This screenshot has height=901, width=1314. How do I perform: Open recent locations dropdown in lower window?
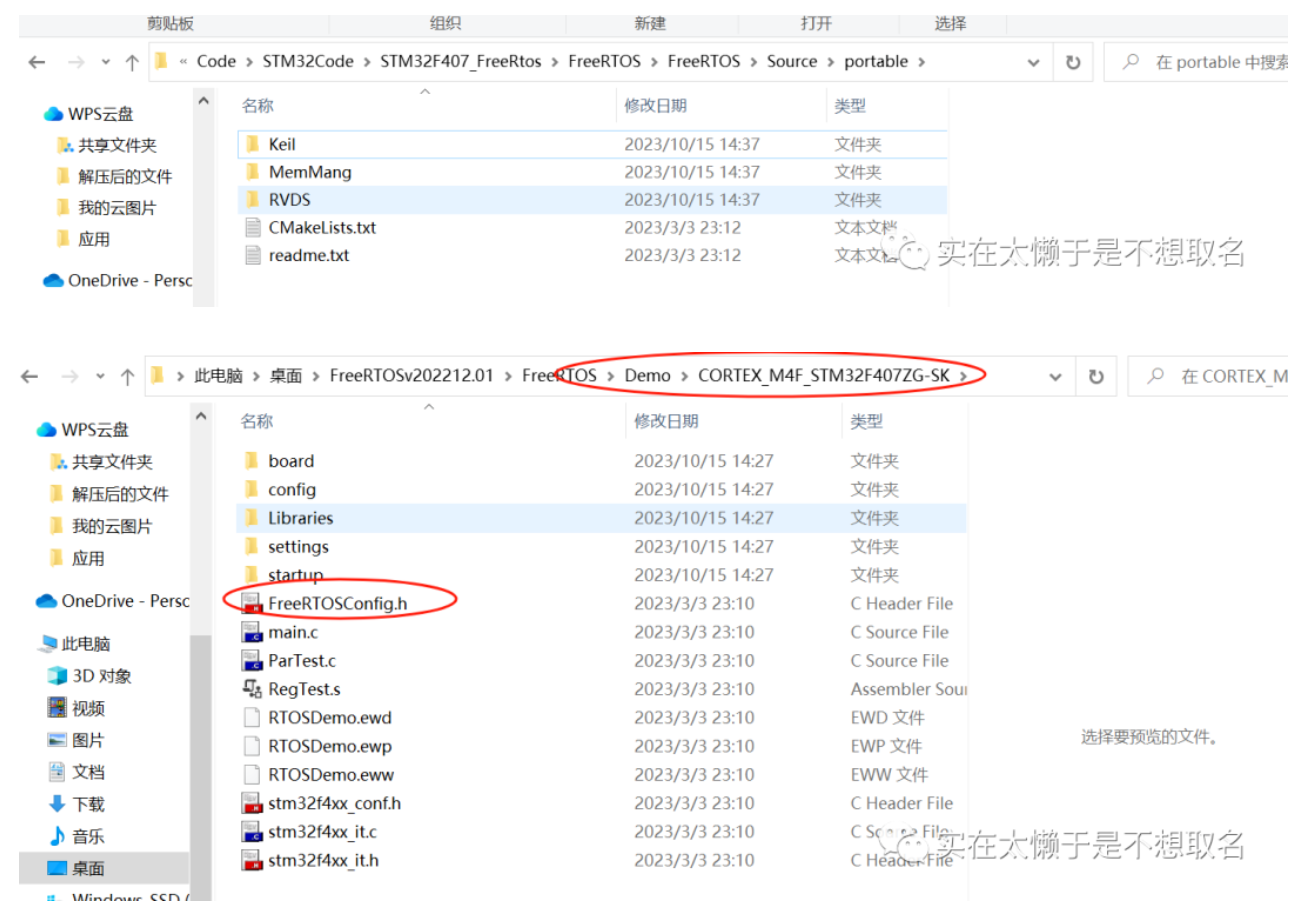[100, 377]
